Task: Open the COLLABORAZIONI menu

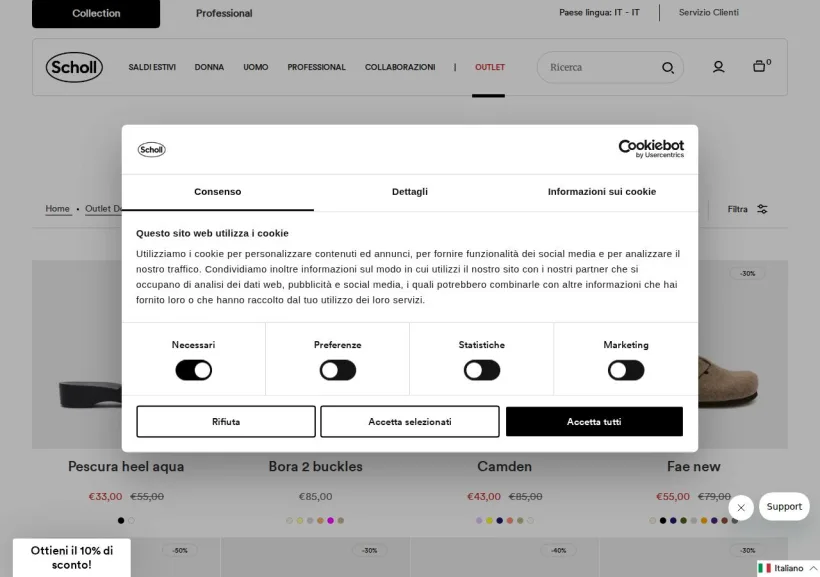Action: pos(400,67)
